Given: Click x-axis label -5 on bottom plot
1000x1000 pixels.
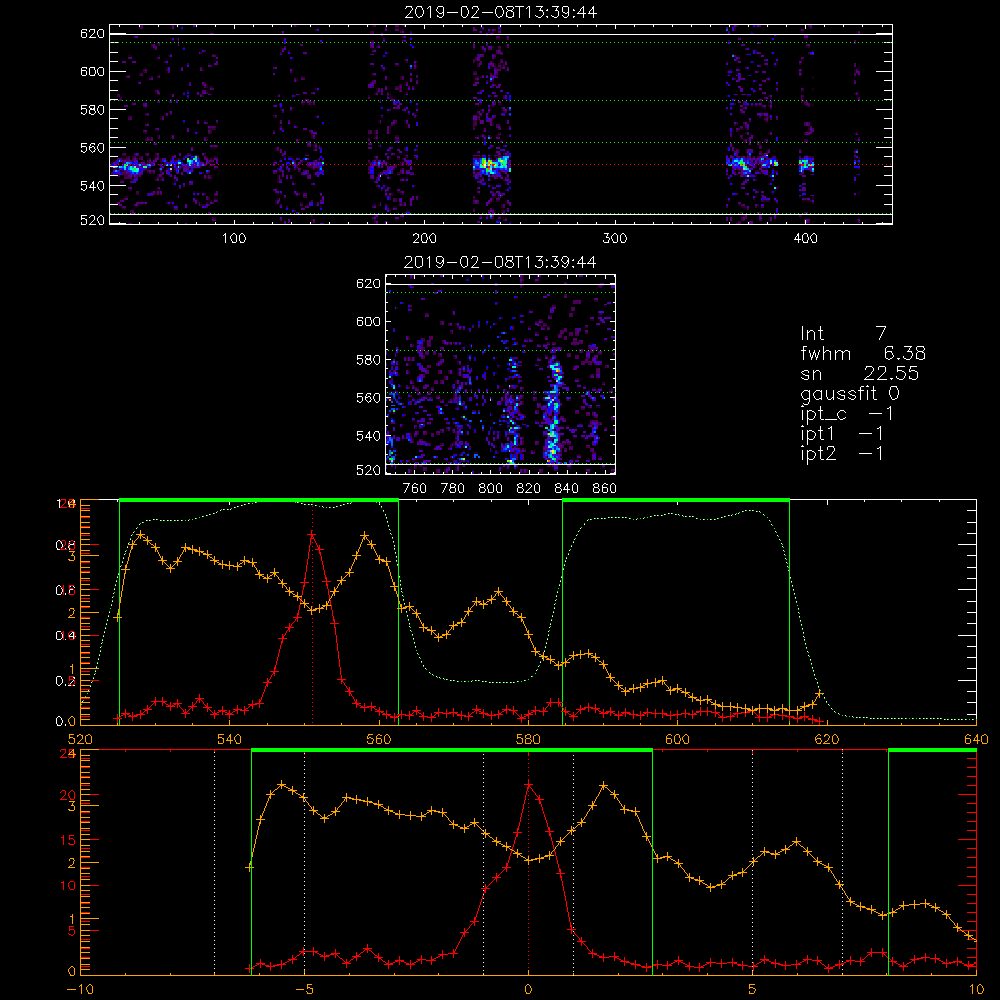Looking at the screenshot, I should tap(304, 990).
